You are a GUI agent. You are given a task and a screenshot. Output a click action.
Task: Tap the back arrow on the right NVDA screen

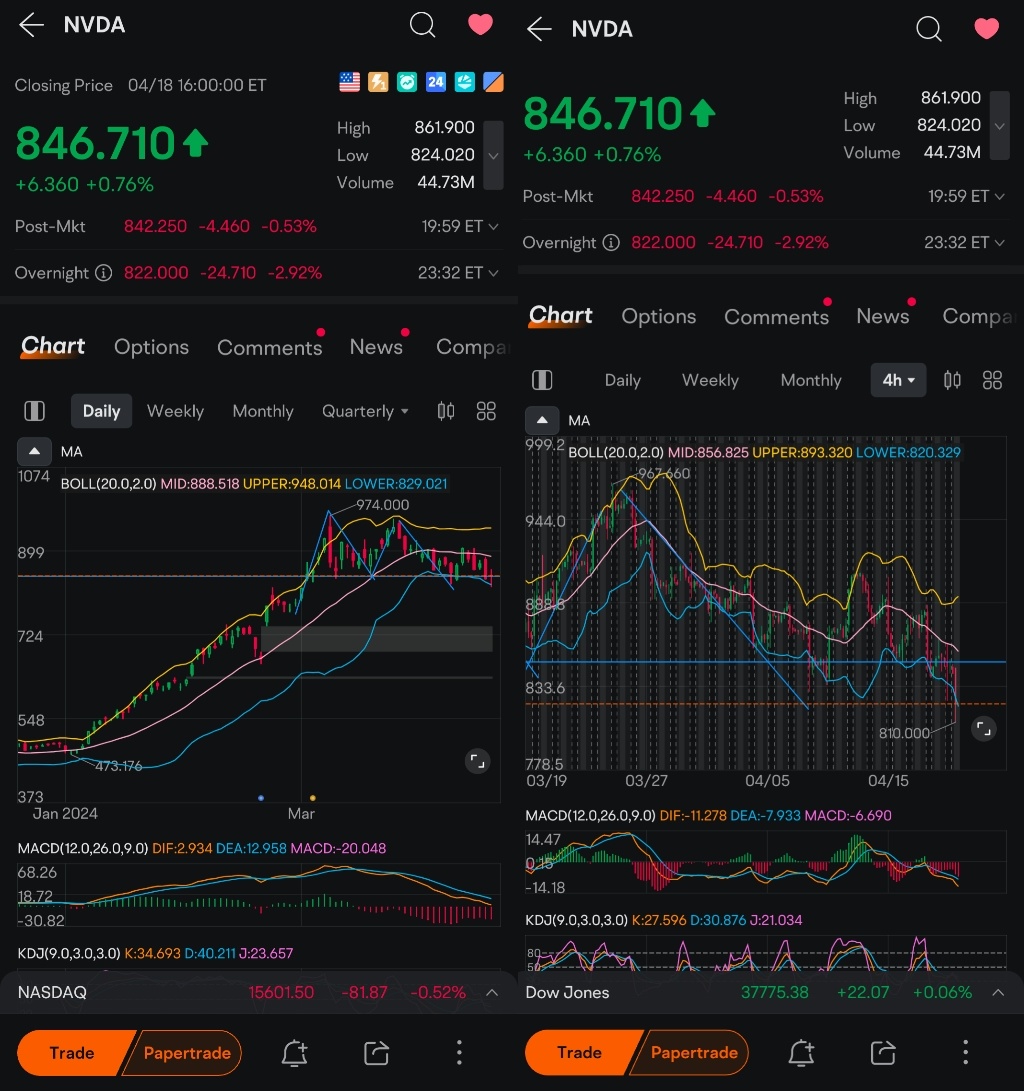(539, 29)
